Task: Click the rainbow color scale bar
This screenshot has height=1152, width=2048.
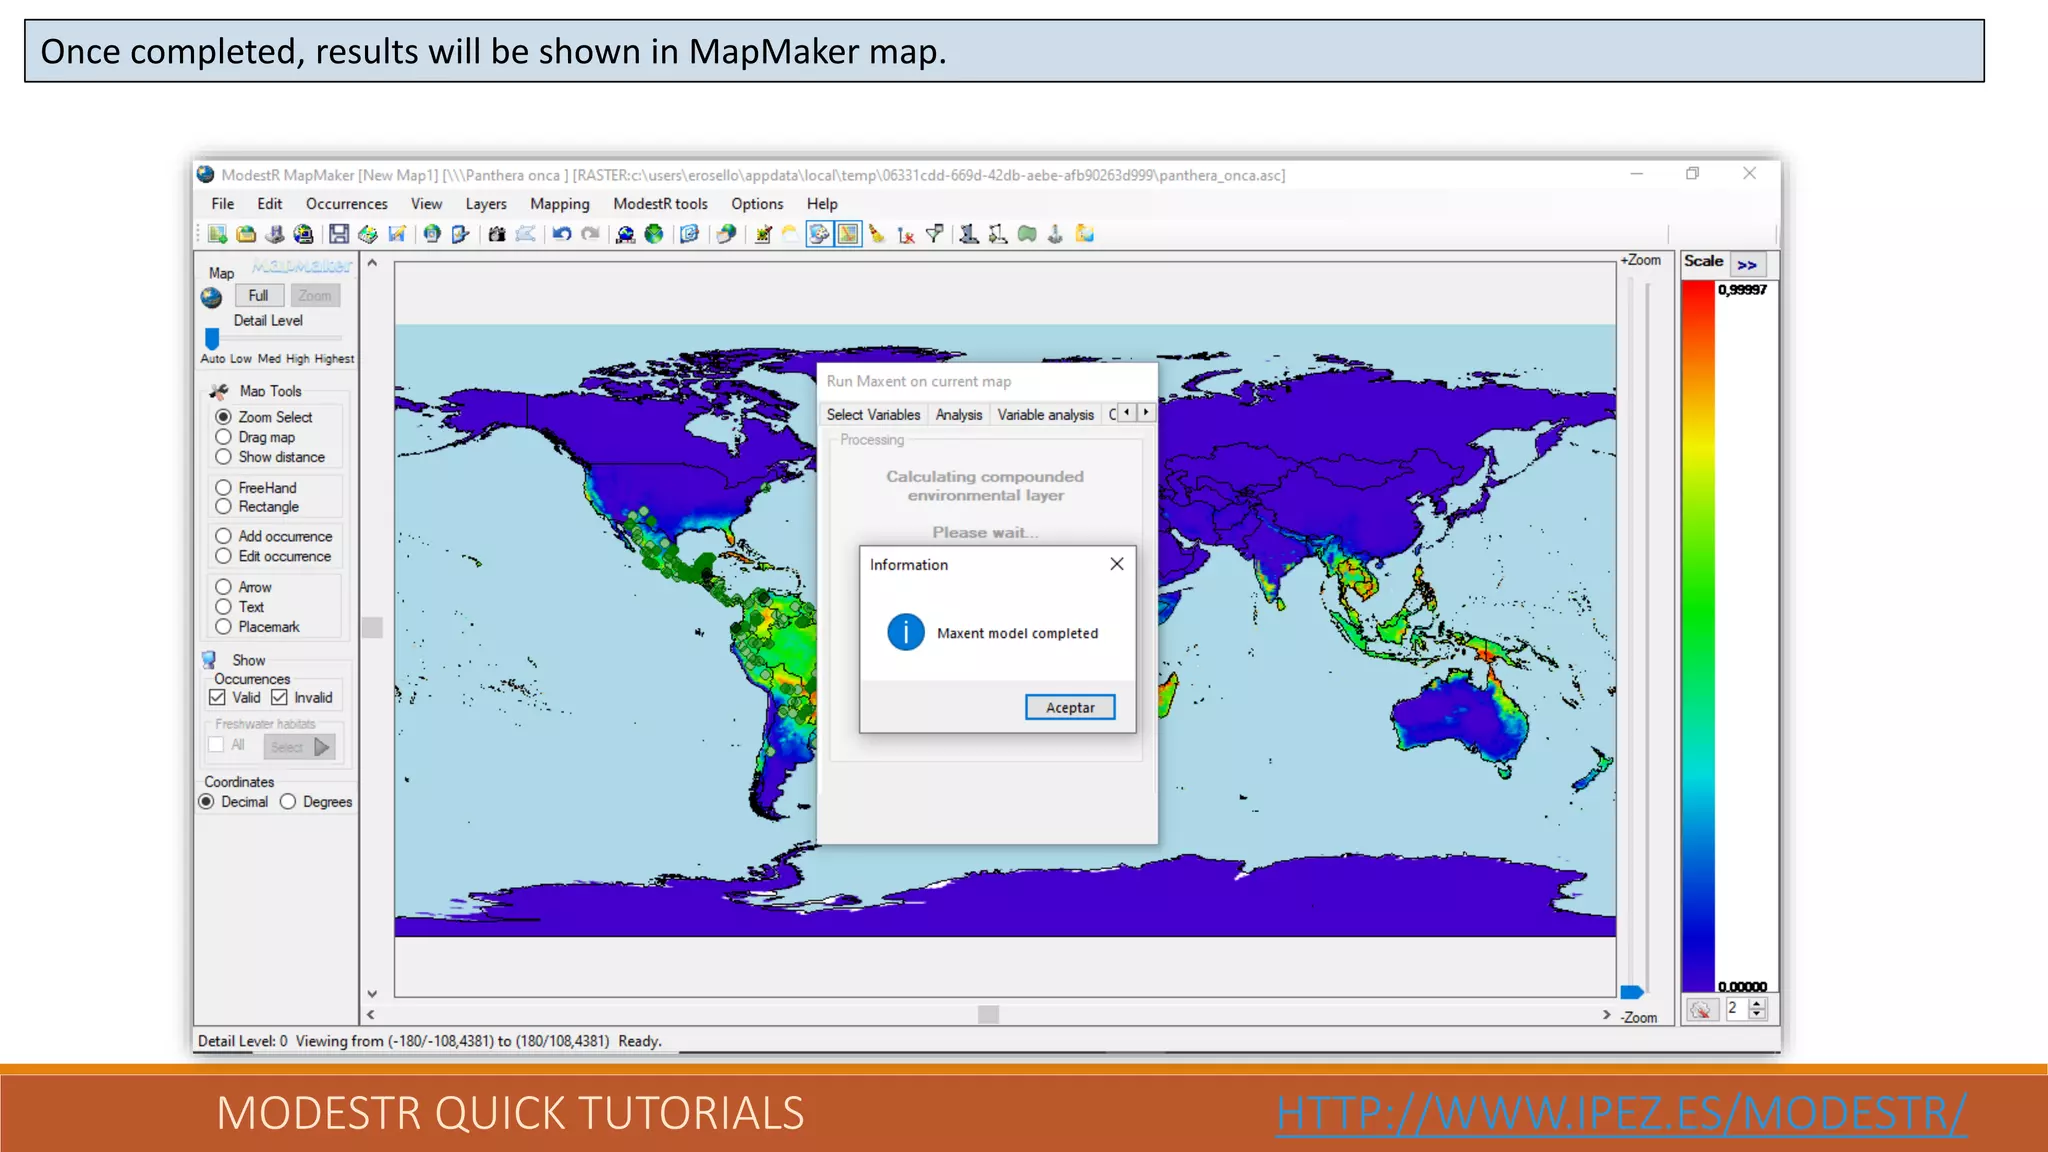Action: pyautogui.click(x=1698, y=637)
